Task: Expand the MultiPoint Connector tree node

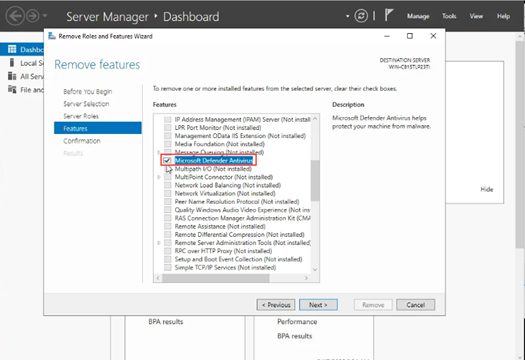Action: click(x=159, y=177)
